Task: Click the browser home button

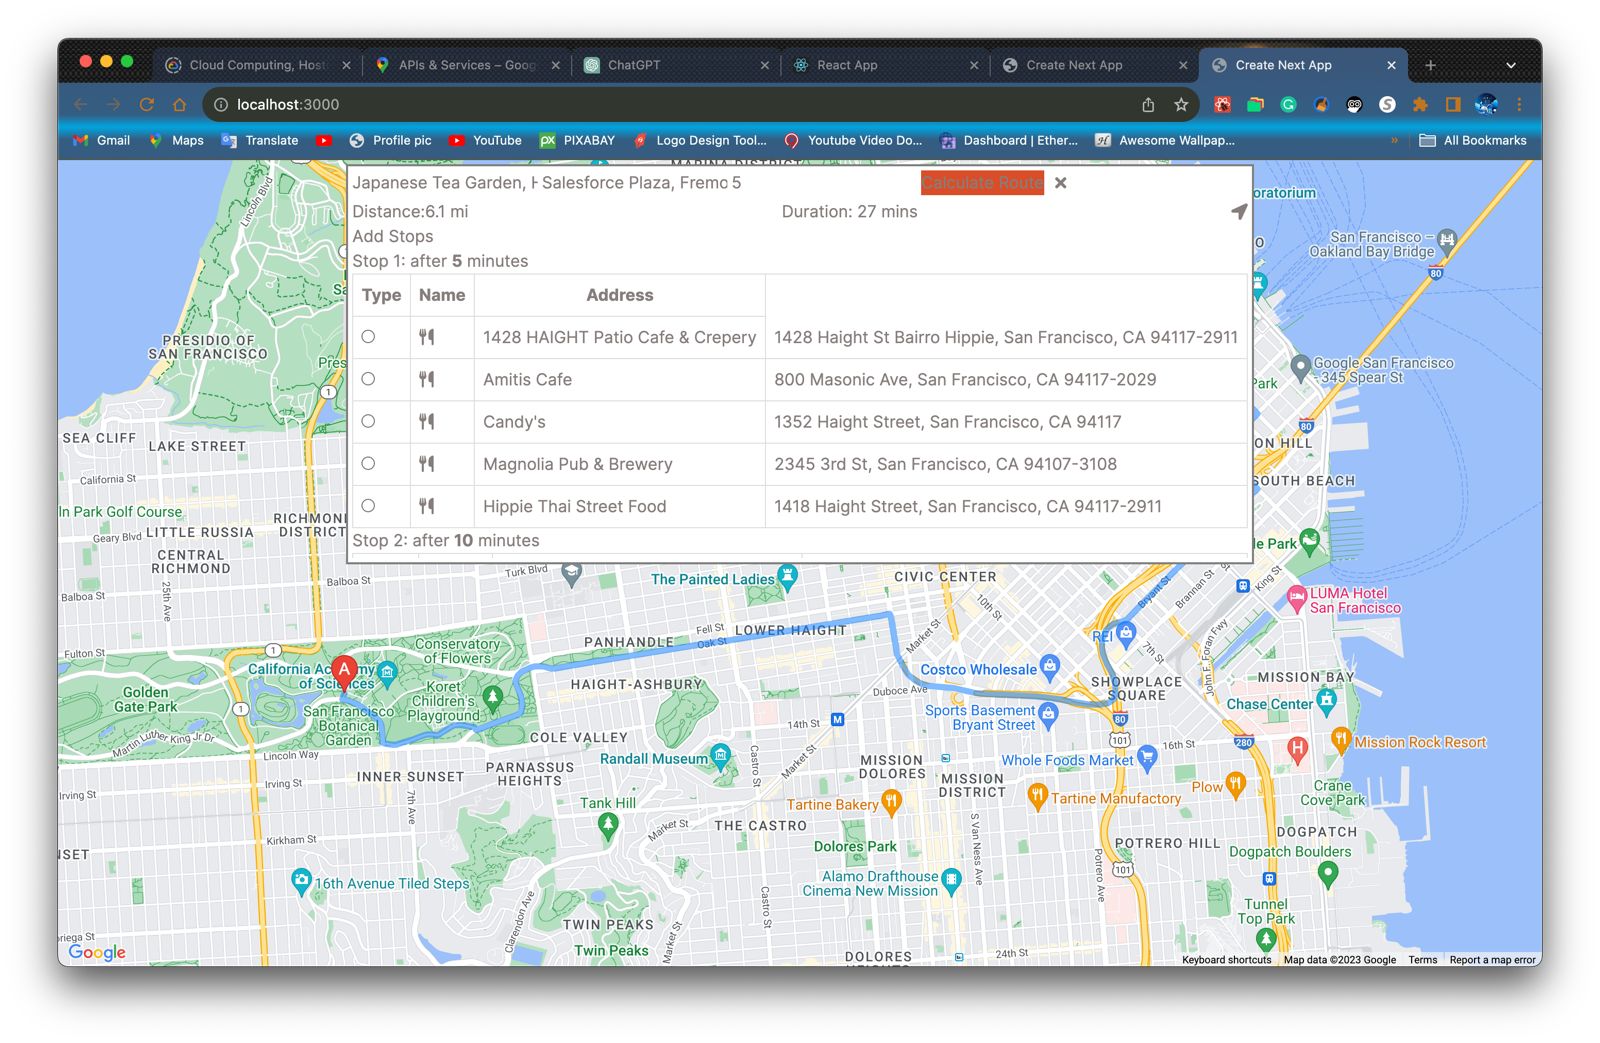Action: [x=180, y=104]
